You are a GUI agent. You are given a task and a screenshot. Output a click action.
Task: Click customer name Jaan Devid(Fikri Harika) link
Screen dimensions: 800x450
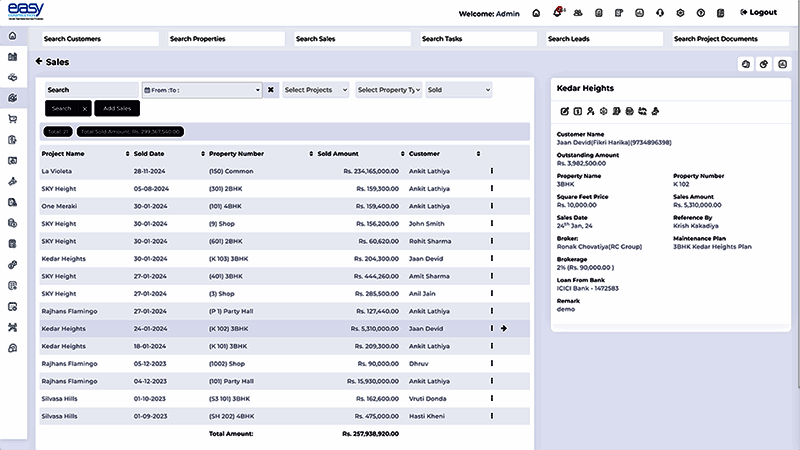[614, 143]
